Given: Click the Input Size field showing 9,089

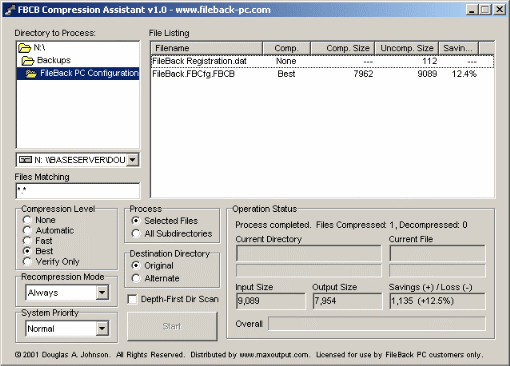Looking at the screenshot, I should pyautogui.click(x=271, y=301).
